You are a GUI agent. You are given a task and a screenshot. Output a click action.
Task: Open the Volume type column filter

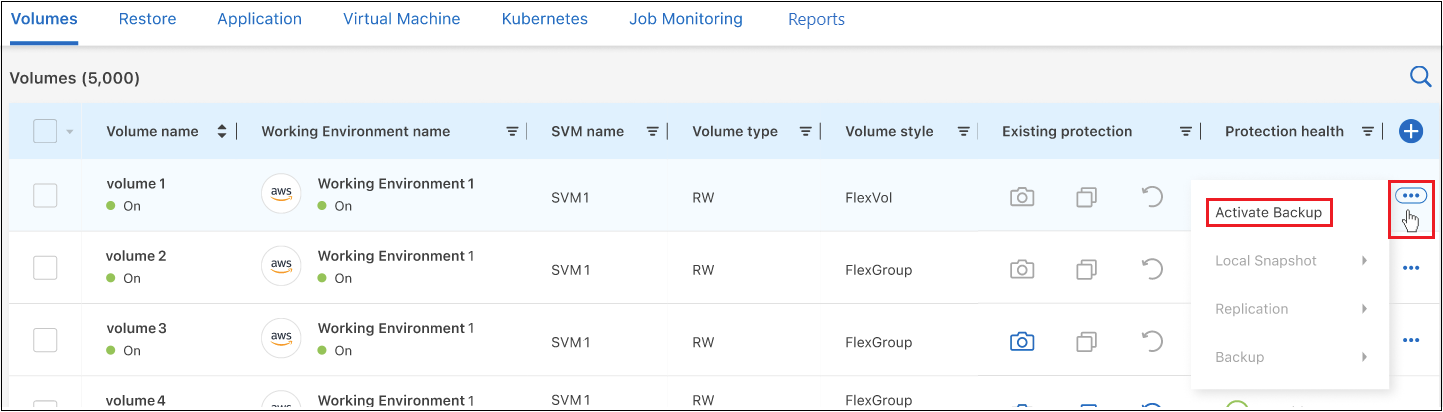pyautogui.click(x=805, y=131)
